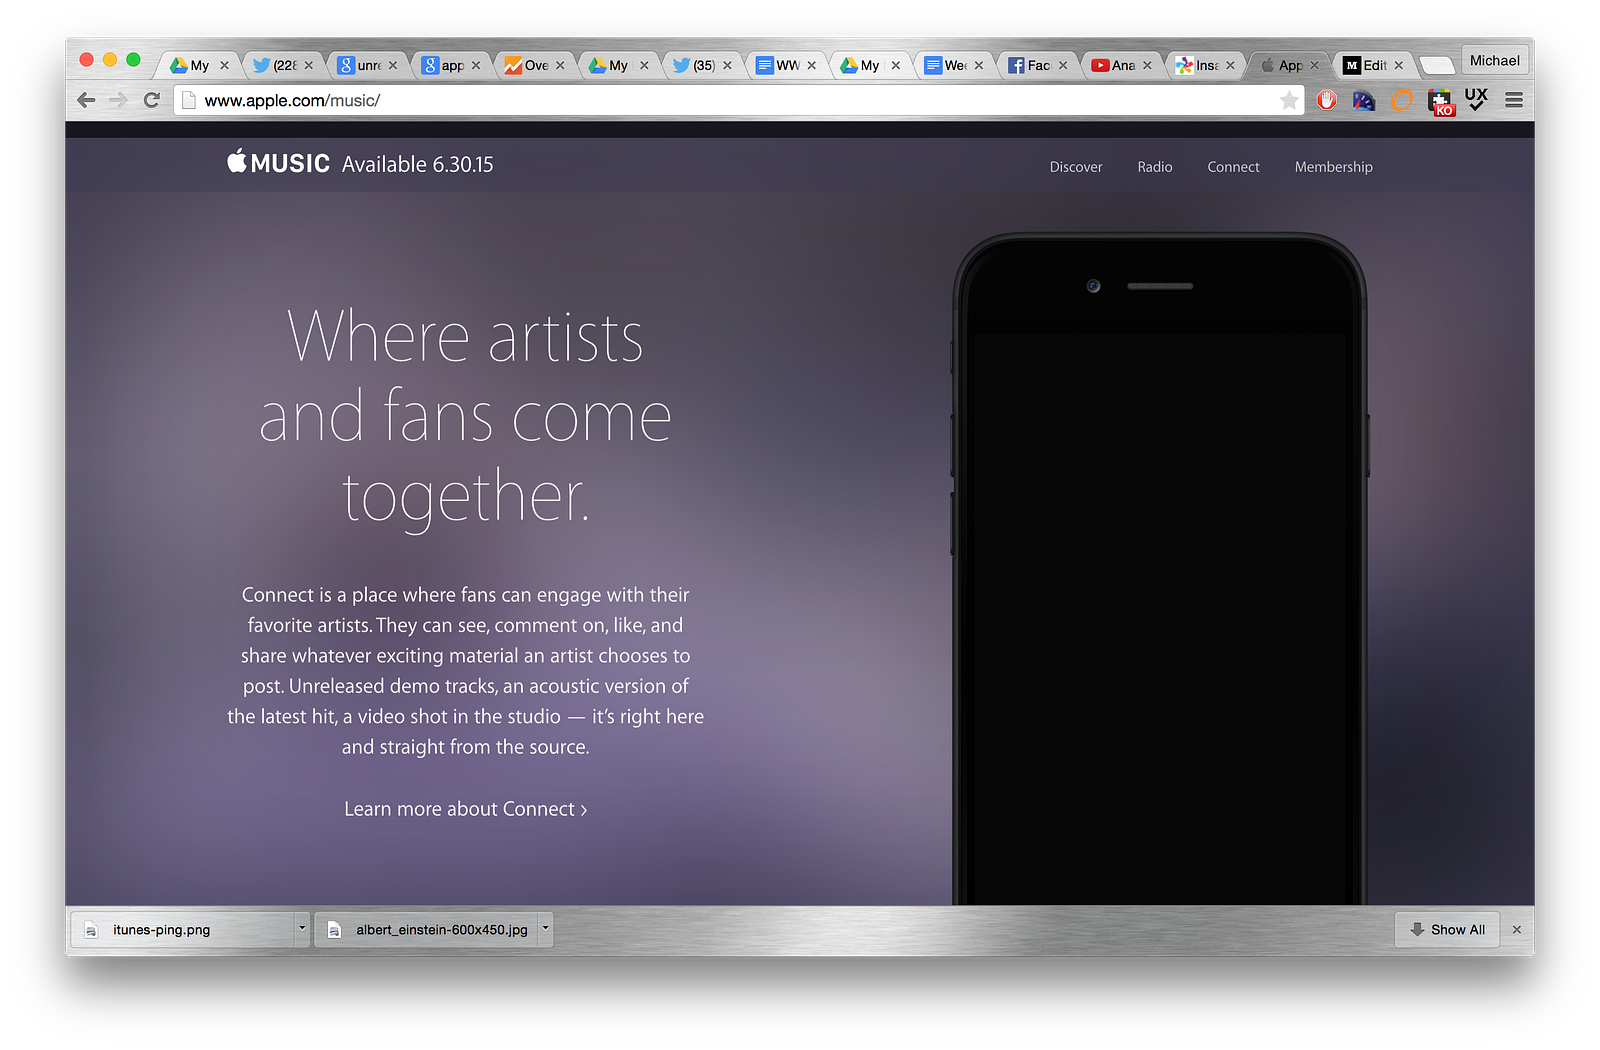This screenshot has width=1600, height=1050.
Task: Expand the albert_einstein-600x450.jpg download options arrow
Action: coord(545,929)
